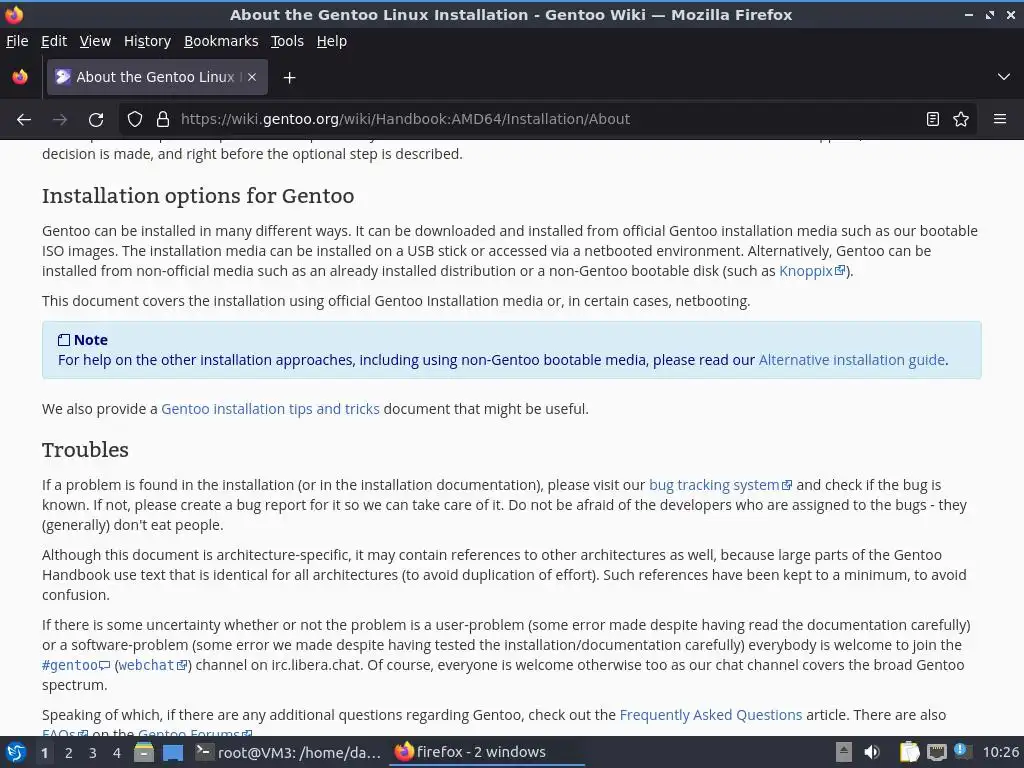Open the update notification tray icon

(x=962, y=751)
